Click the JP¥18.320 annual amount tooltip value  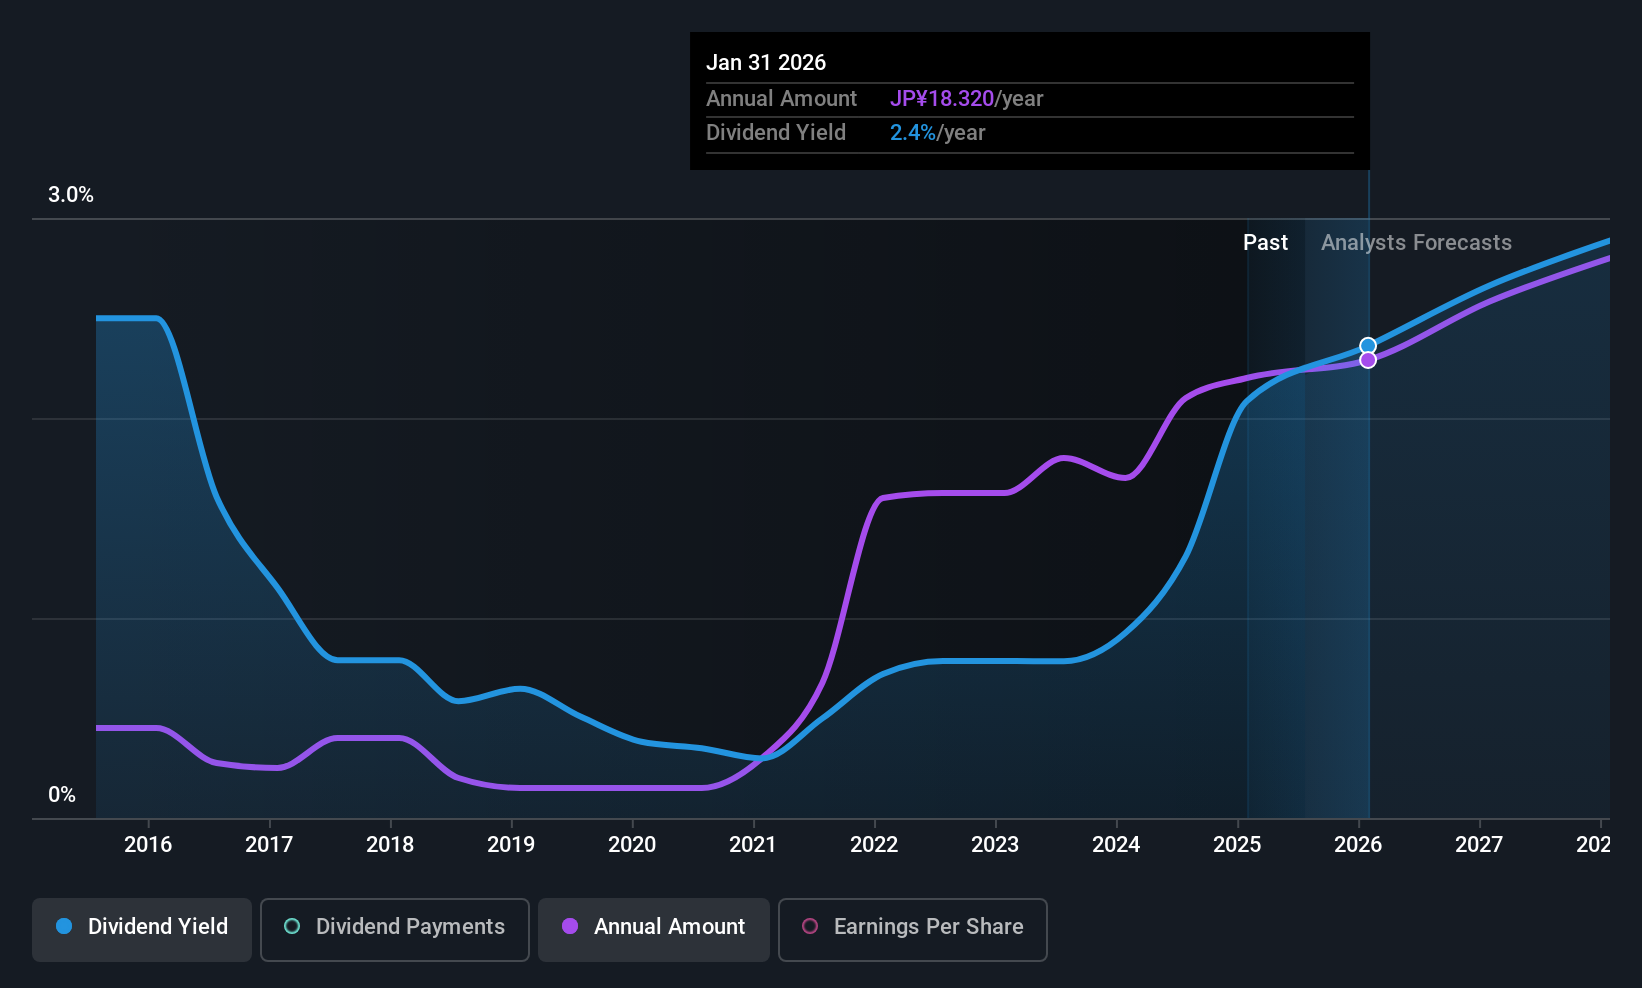tap(942, 99)
